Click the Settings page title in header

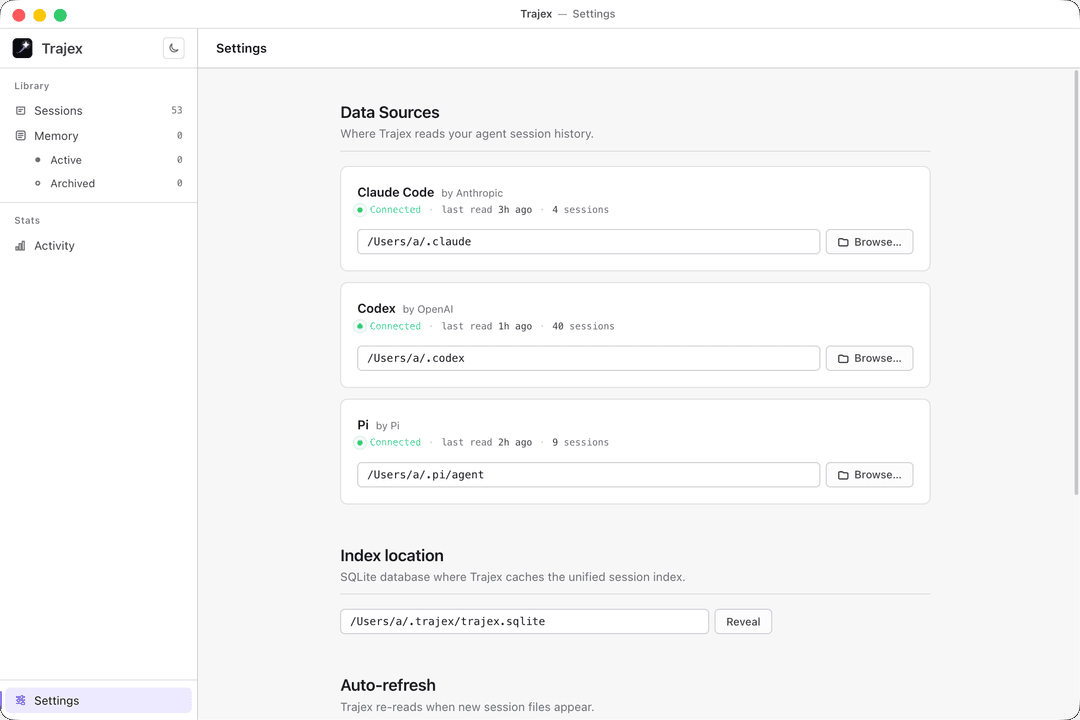[241, 48]
